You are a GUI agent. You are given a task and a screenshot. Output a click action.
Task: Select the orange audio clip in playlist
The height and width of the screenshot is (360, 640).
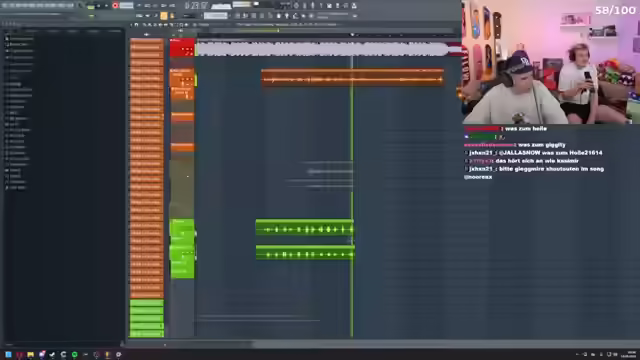point(352,78)
